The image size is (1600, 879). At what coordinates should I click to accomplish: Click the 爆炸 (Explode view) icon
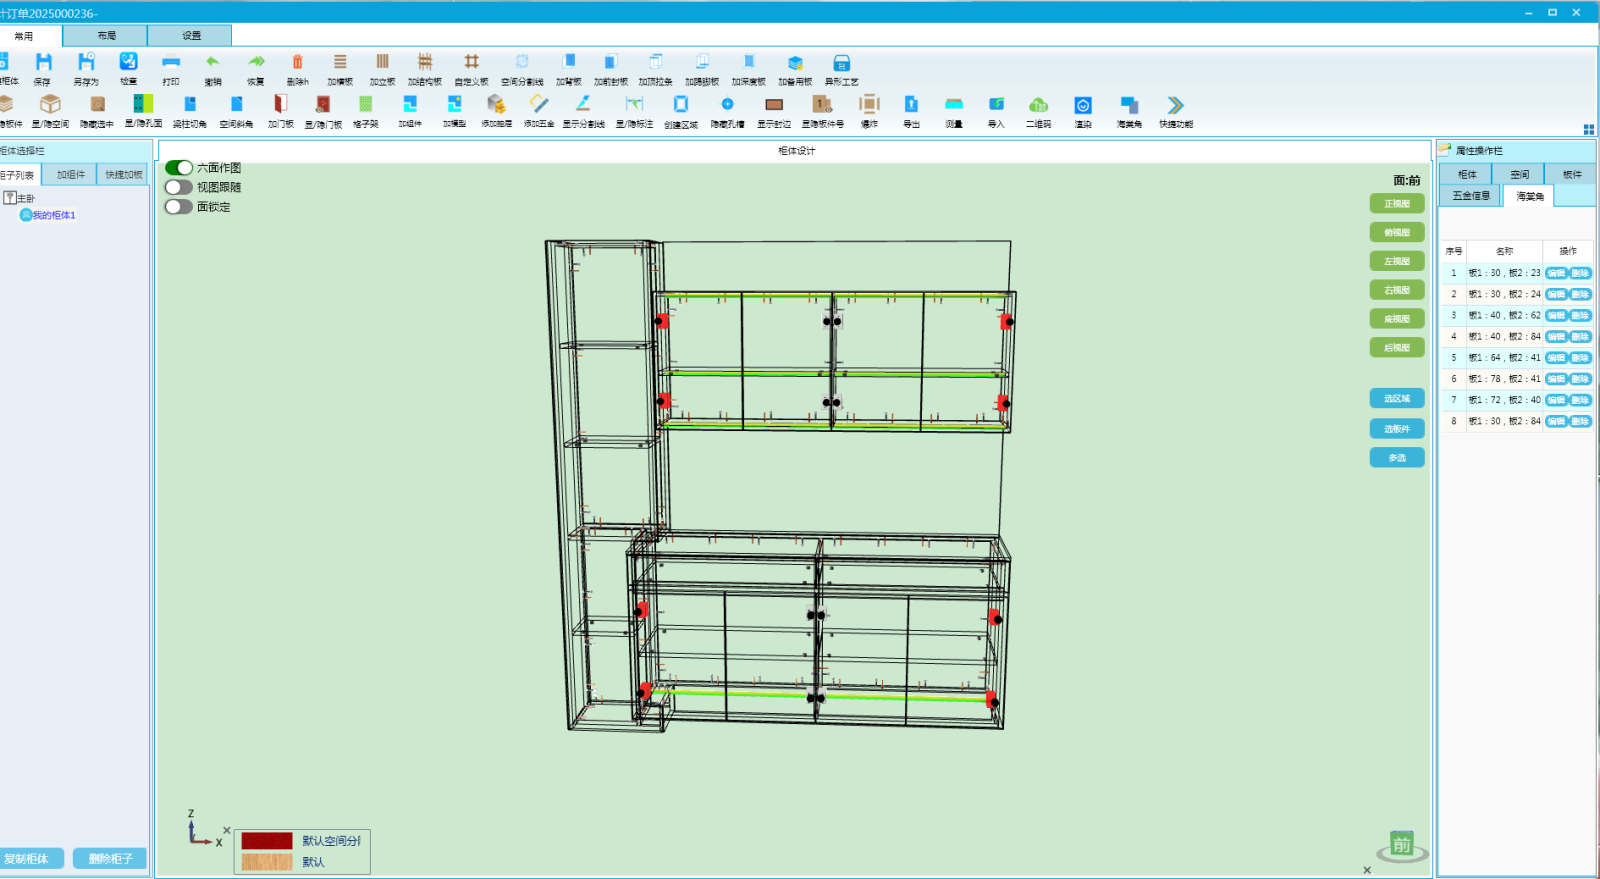[869, 106]
